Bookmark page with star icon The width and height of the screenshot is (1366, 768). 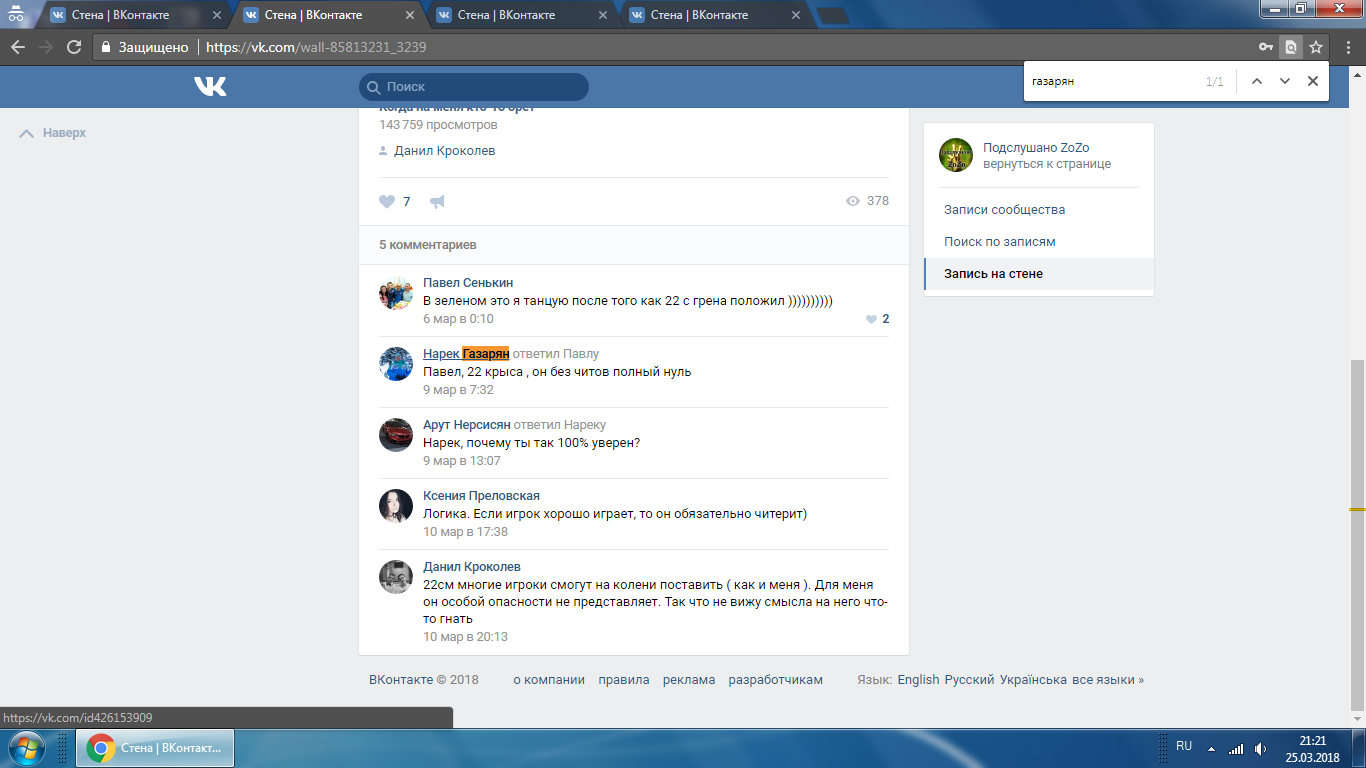(1316, 47)
